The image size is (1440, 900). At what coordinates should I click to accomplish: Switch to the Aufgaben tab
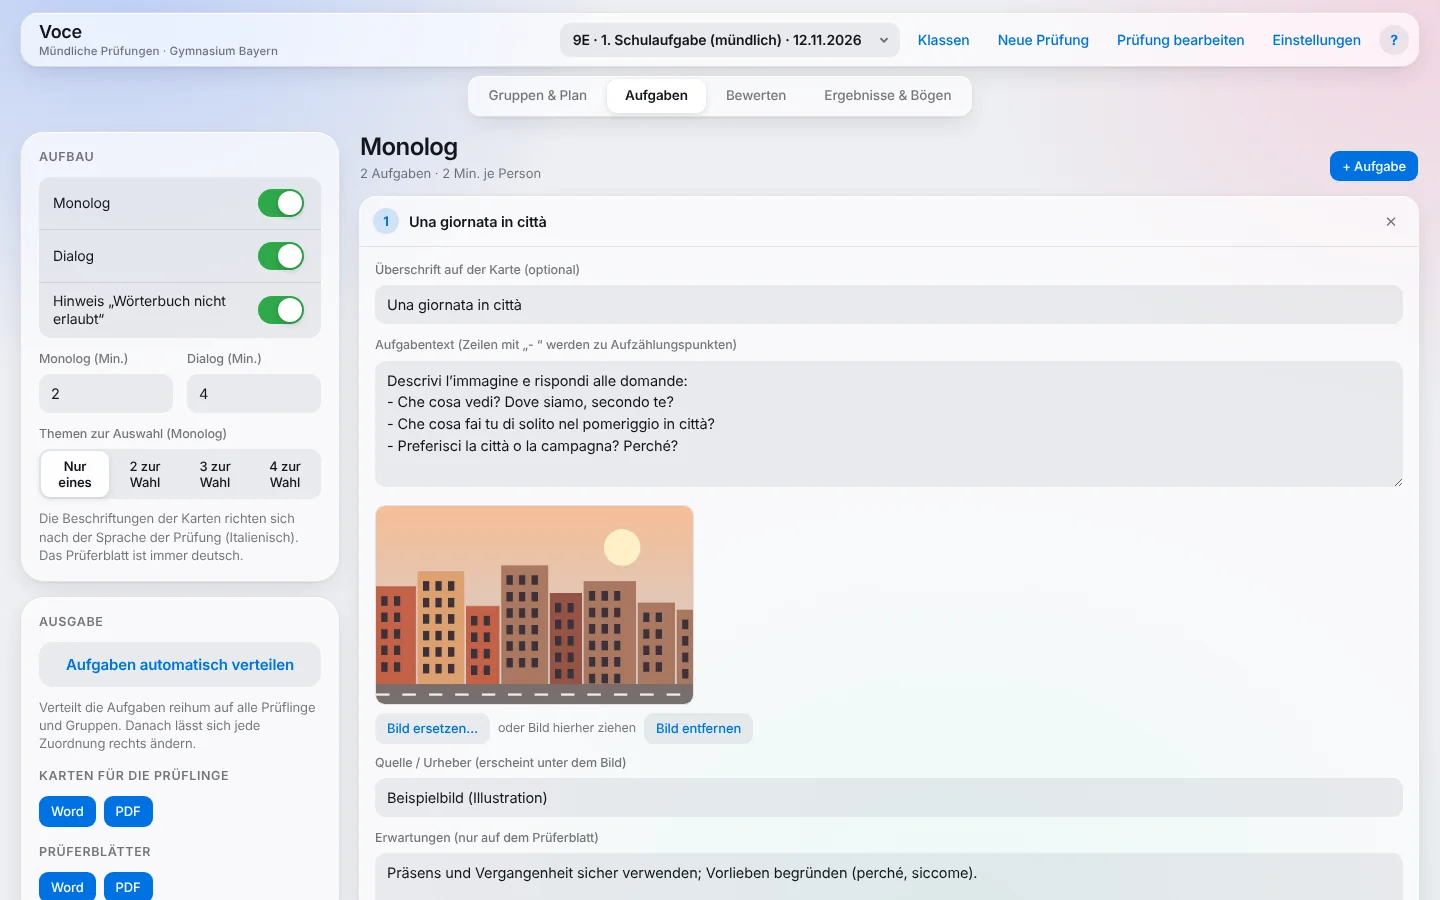pyautogui.click(x=656, y=96)
